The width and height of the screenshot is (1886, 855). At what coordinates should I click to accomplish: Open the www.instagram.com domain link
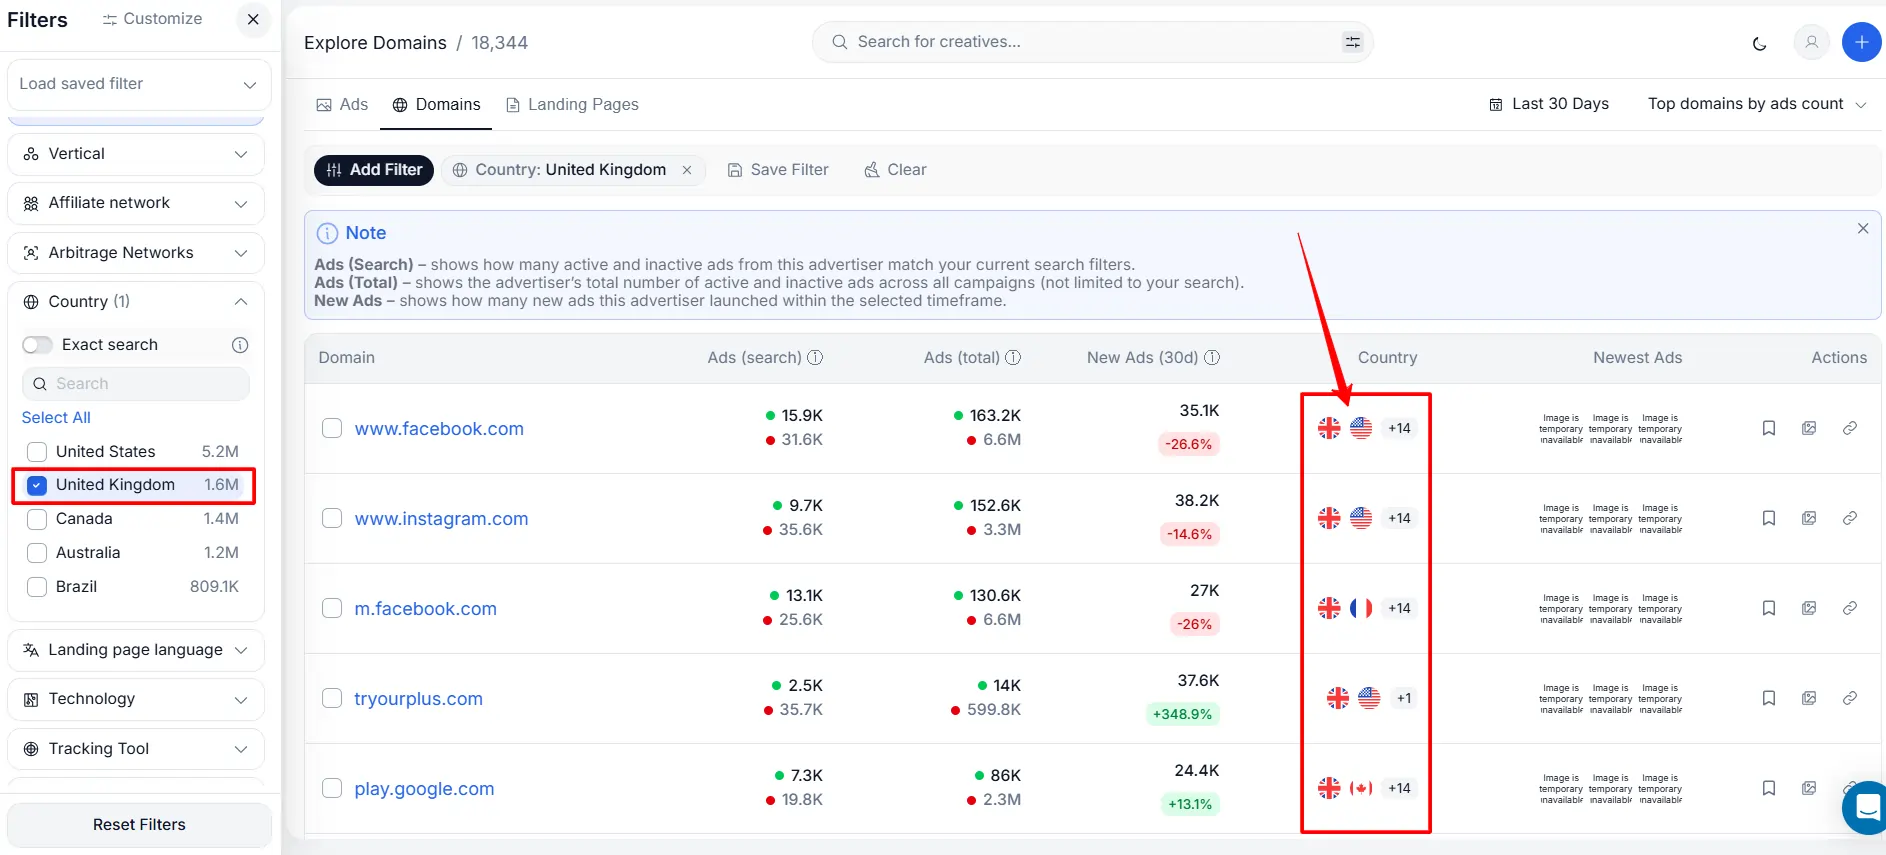pyautogui.click(x=441, y=519)
